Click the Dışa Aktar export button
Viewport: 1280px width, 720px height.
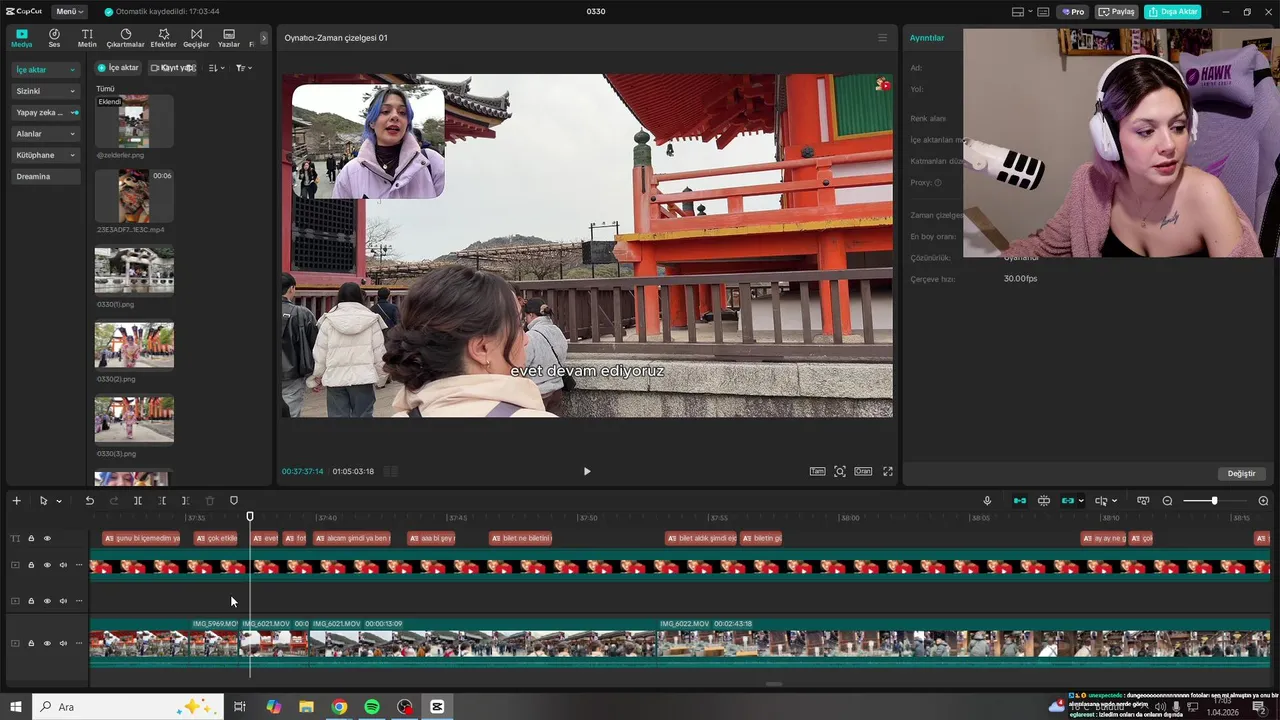1173,12
